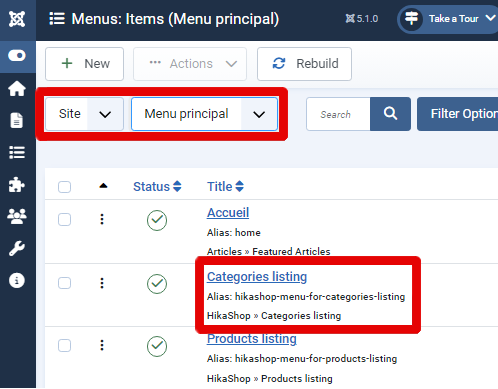Image resolution: width=498 pixels, height=389 pixels.
Task: Open System via the wrench icon
Action: (17, 248)
